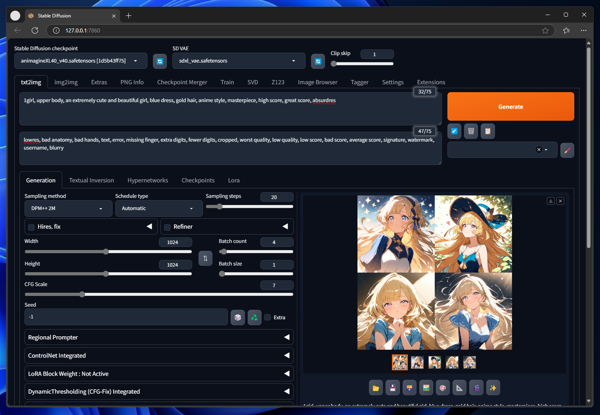Viewport: 600px width, 415px height.
Task: Click the Width number field showing 1024
Action: (x=176, y=242)
